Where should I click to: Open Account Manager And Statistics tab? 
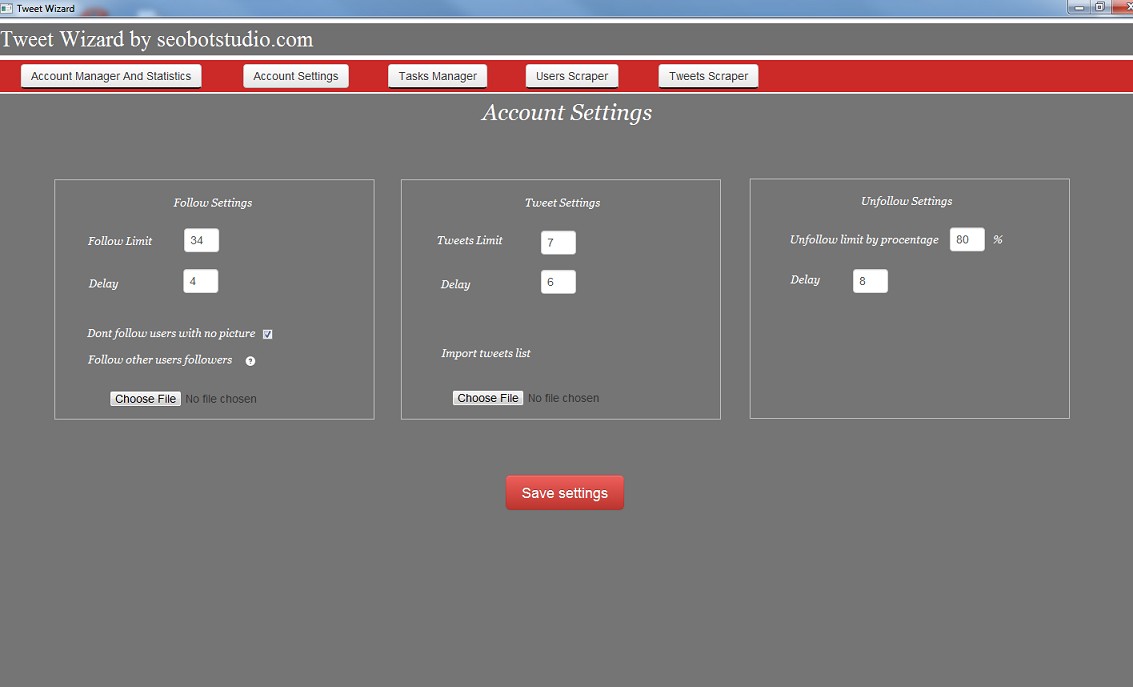point(111,76)
